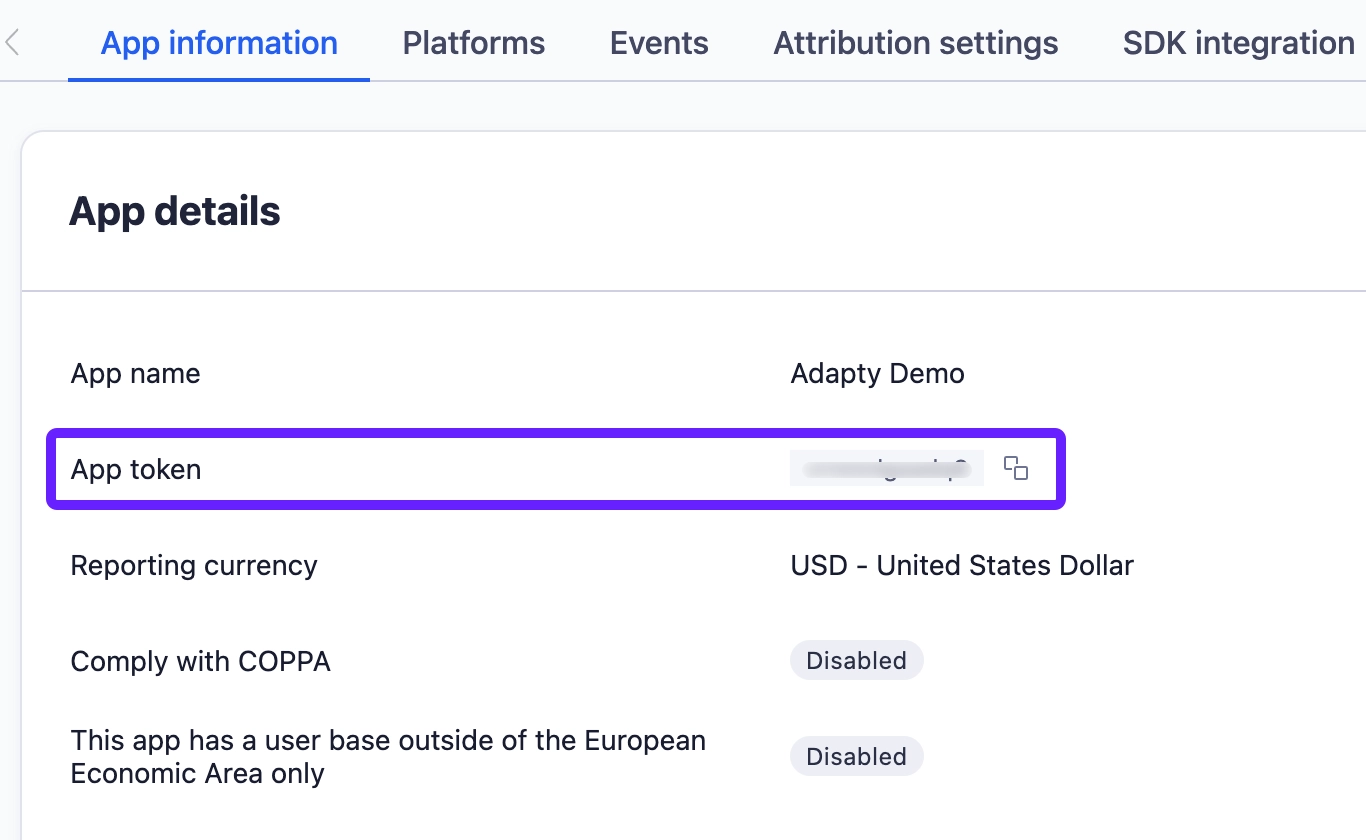Screen dimensions: 1366x840
Task: Click the App token row label
Action: (x=135, y=468)
